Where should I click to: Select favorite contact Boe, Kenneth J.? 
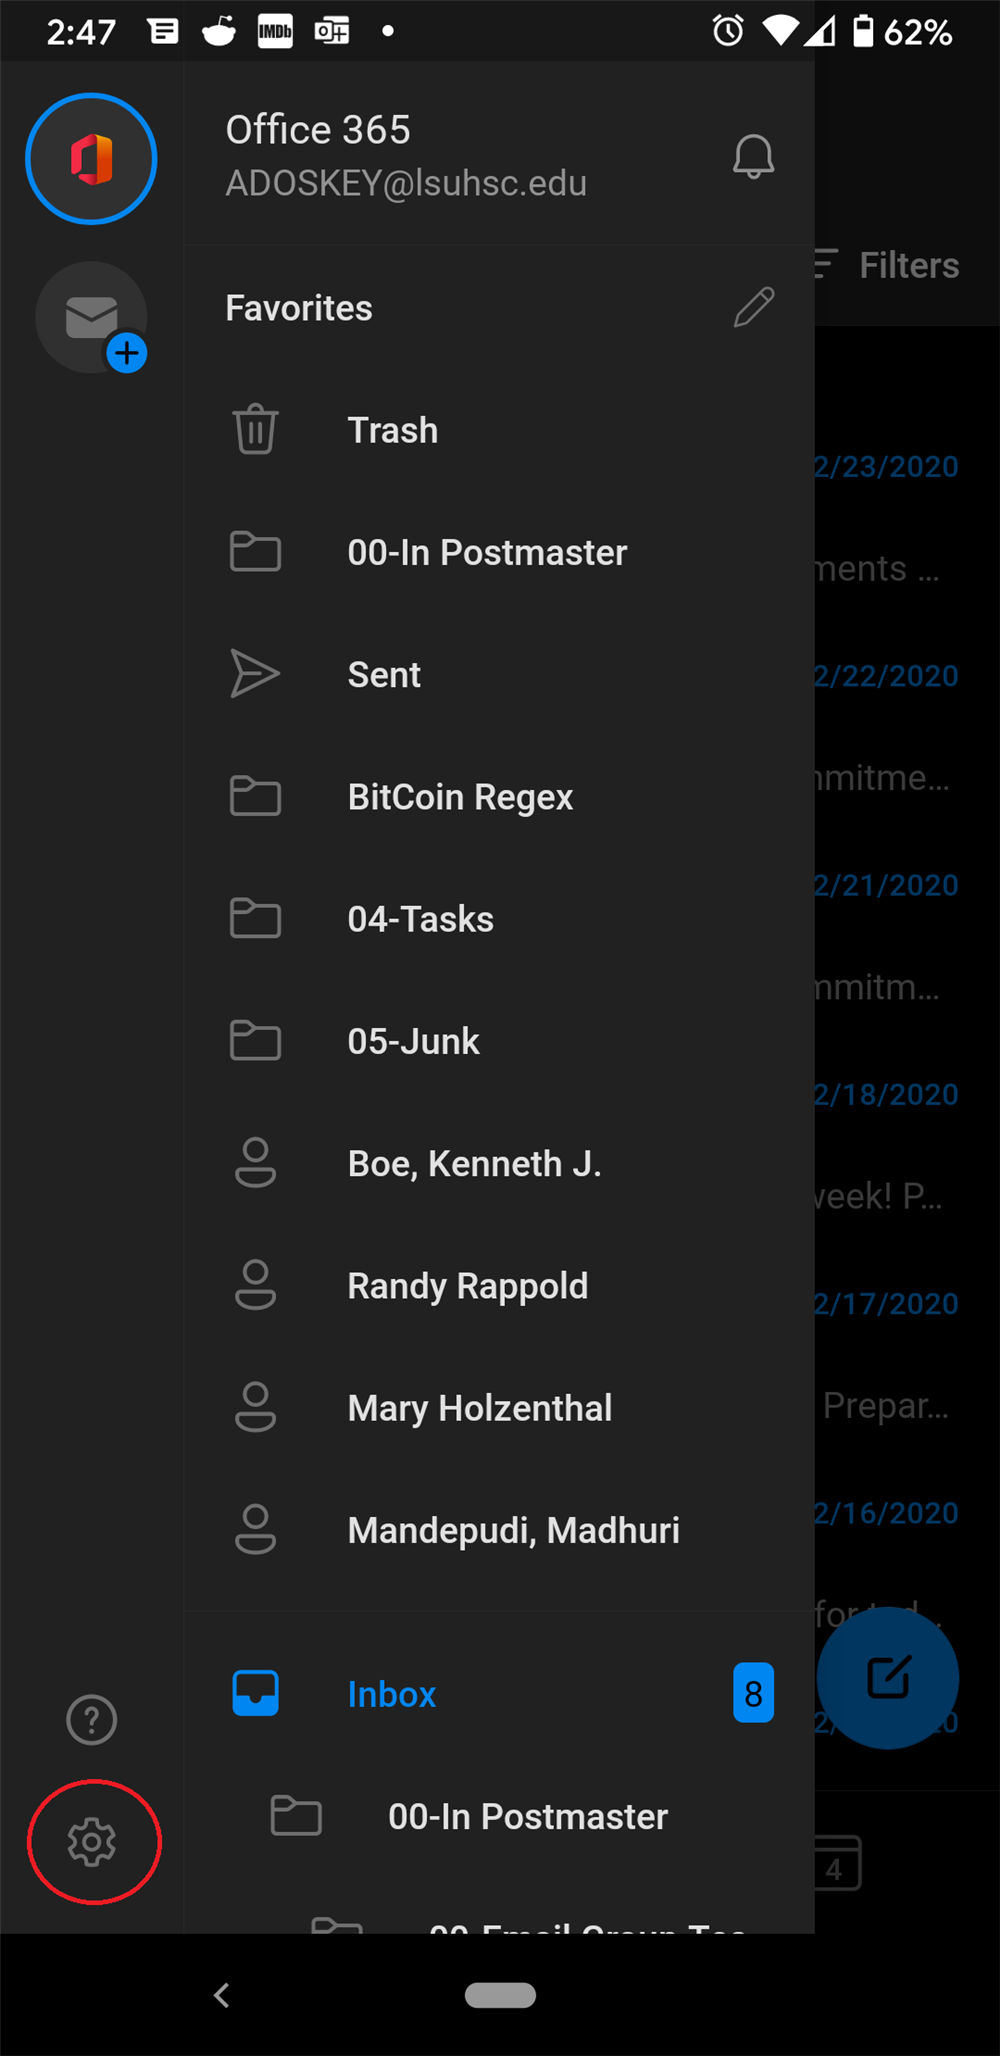pyautogui.click(x=474, y=1164)
